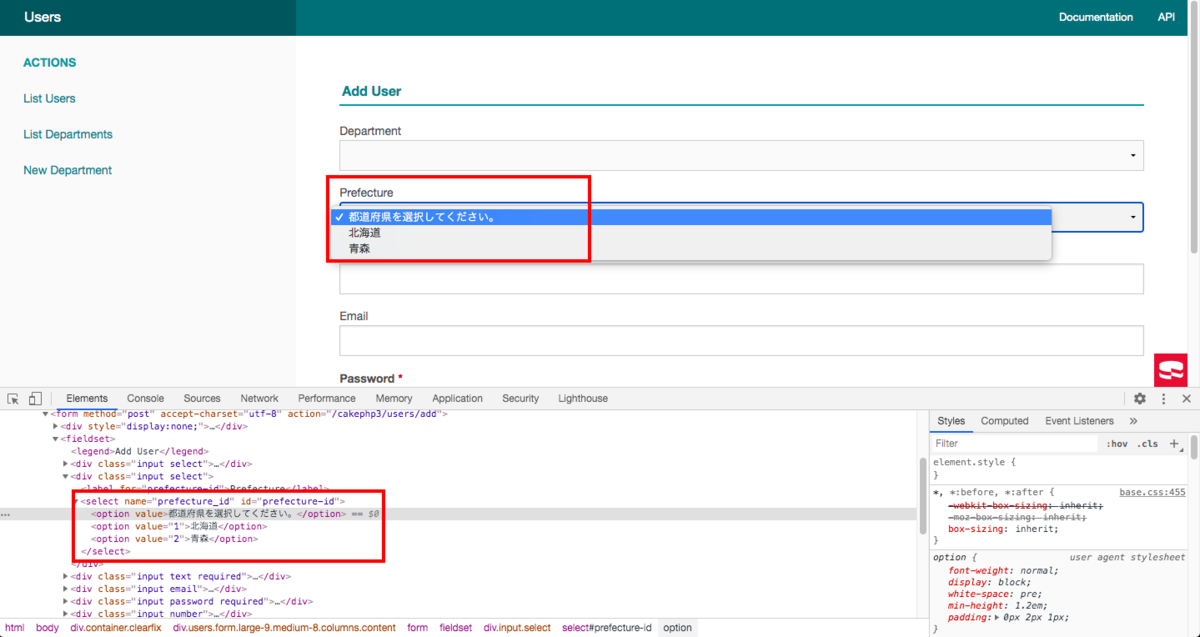Viewport: 1200px width, 637px height.
Task: Select html in the breadcrumb bar
Action: (x=14, y=628)
